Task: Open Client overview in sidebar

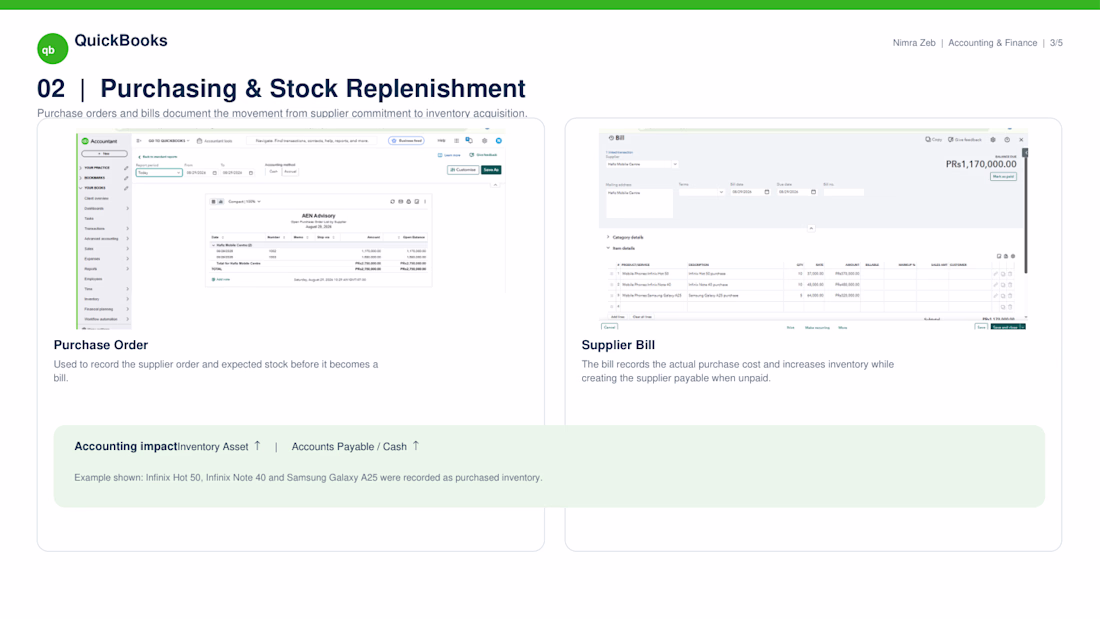Action: (96, 199)
